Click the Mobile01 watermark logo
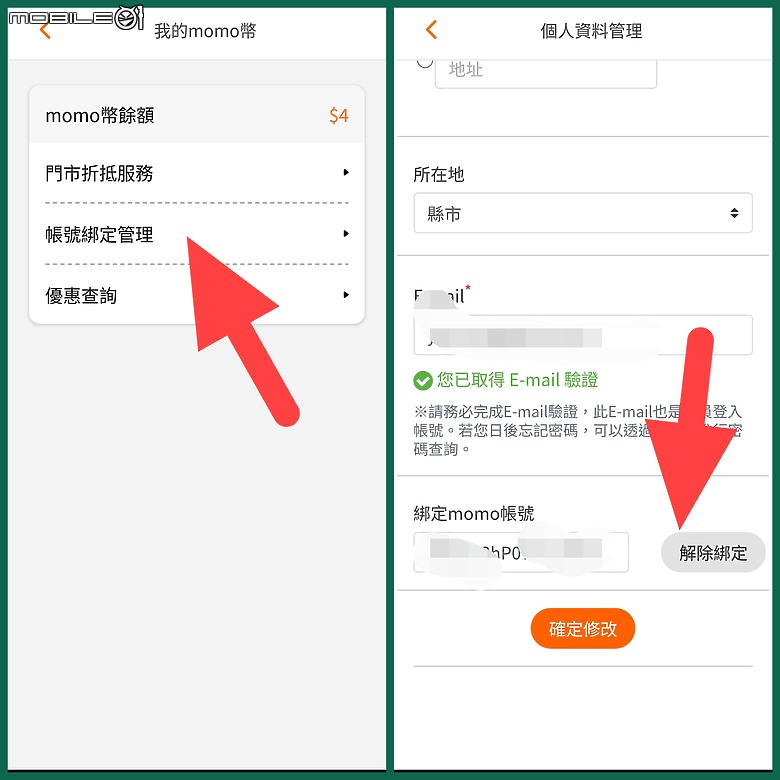The width and height of the screenshot is (780, 780). pos(77,18)
